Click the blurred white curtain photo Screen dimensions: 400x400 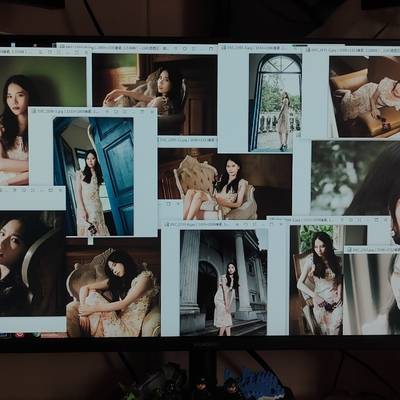click(x=372, y=294)
